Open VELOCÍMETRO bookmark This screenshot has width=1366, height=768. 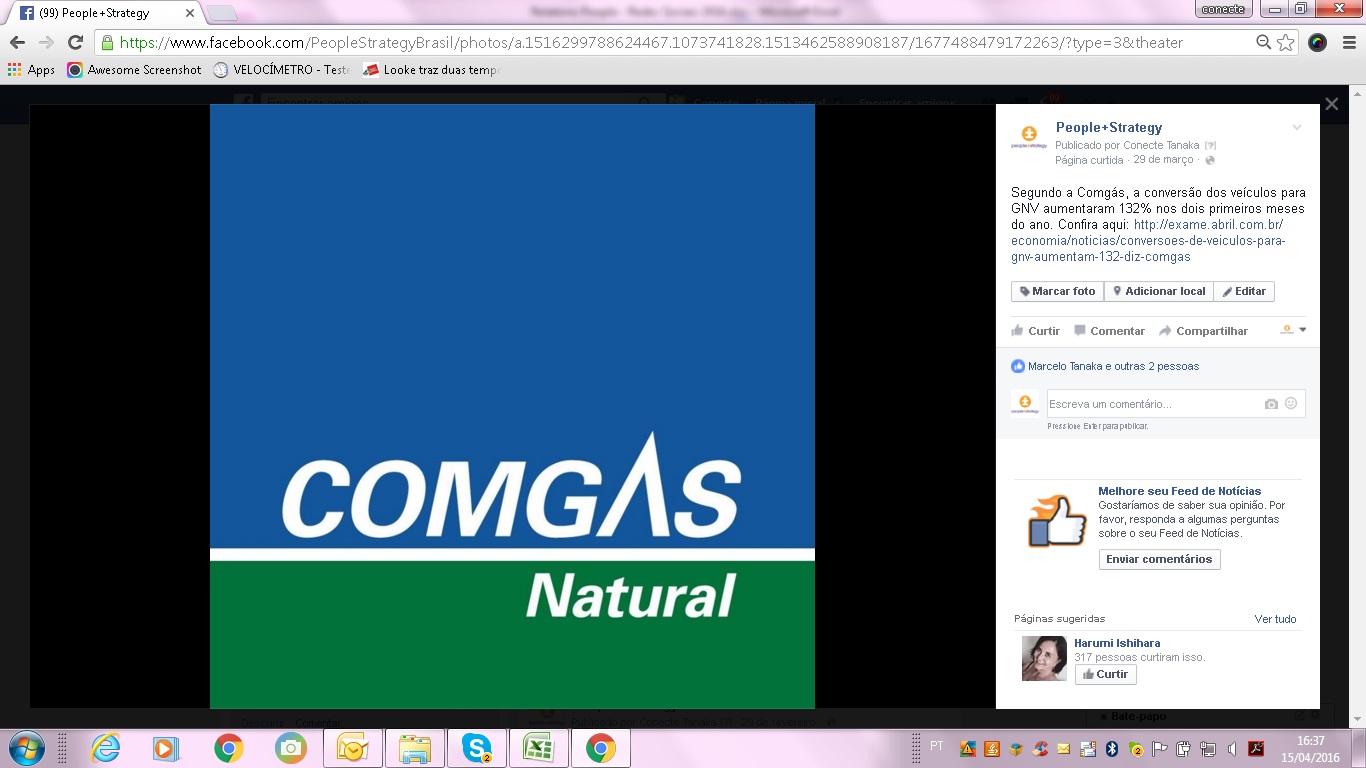(281, 70)
